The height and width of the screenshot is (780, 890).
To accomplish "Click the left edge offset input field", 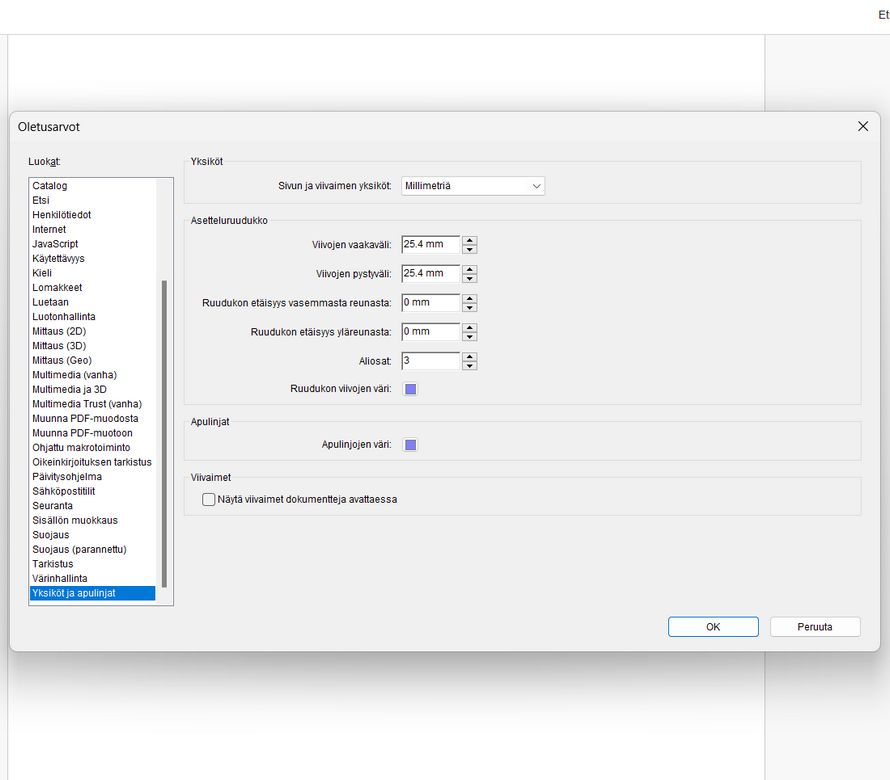I will [x=430, y=303].
